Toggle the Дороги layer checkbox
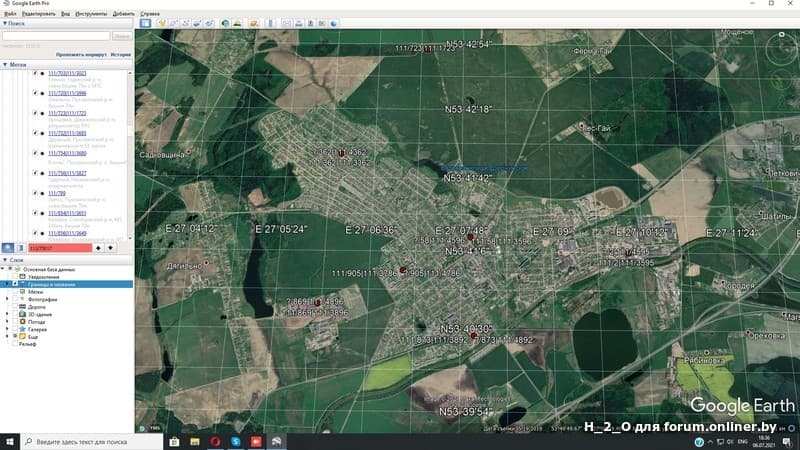This screenshot has width=800, height=450. (16, 306)
